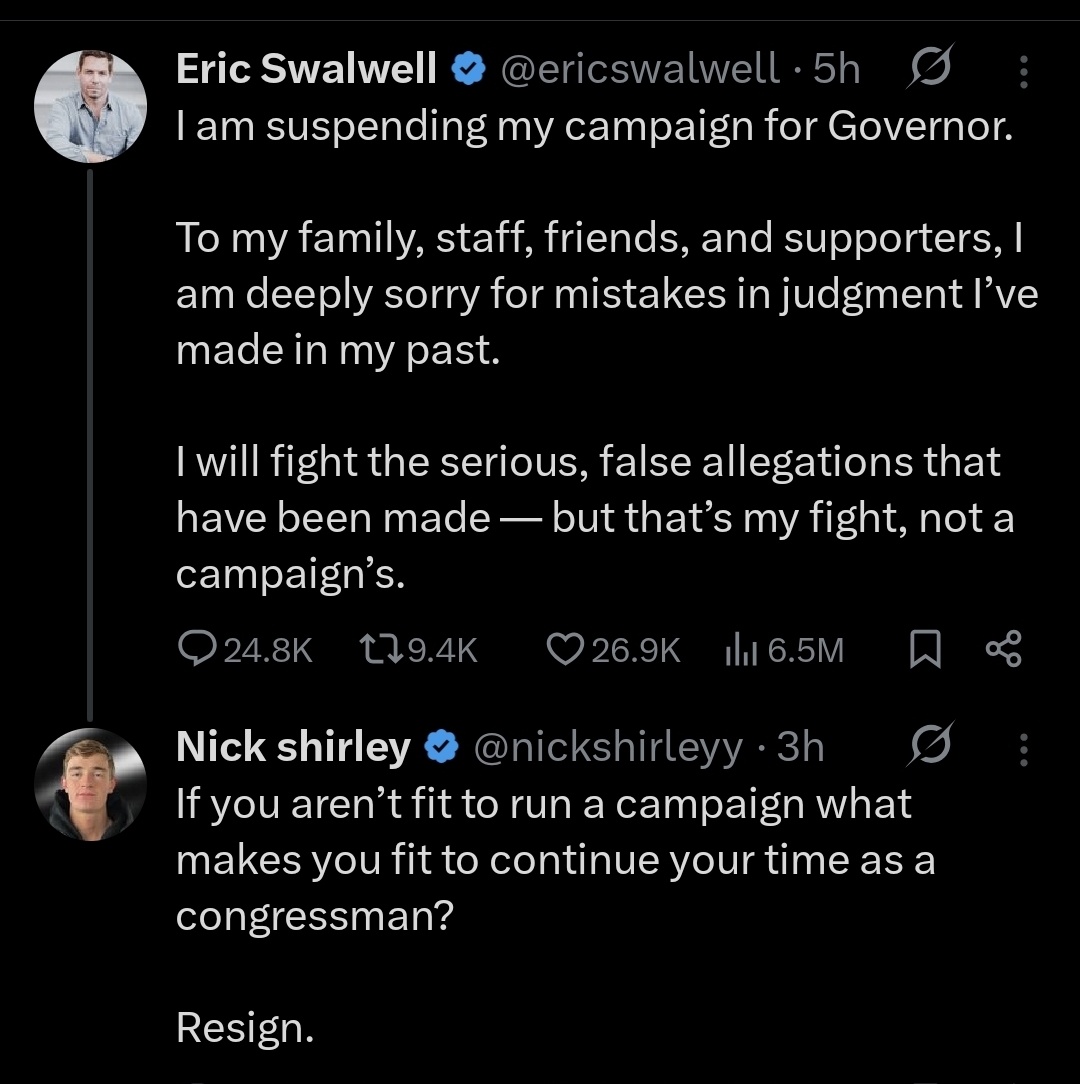This screenshot has width=1080, height=1084.
Task: Click Eric Swalwell's verified badge
Action: point(467,70)
